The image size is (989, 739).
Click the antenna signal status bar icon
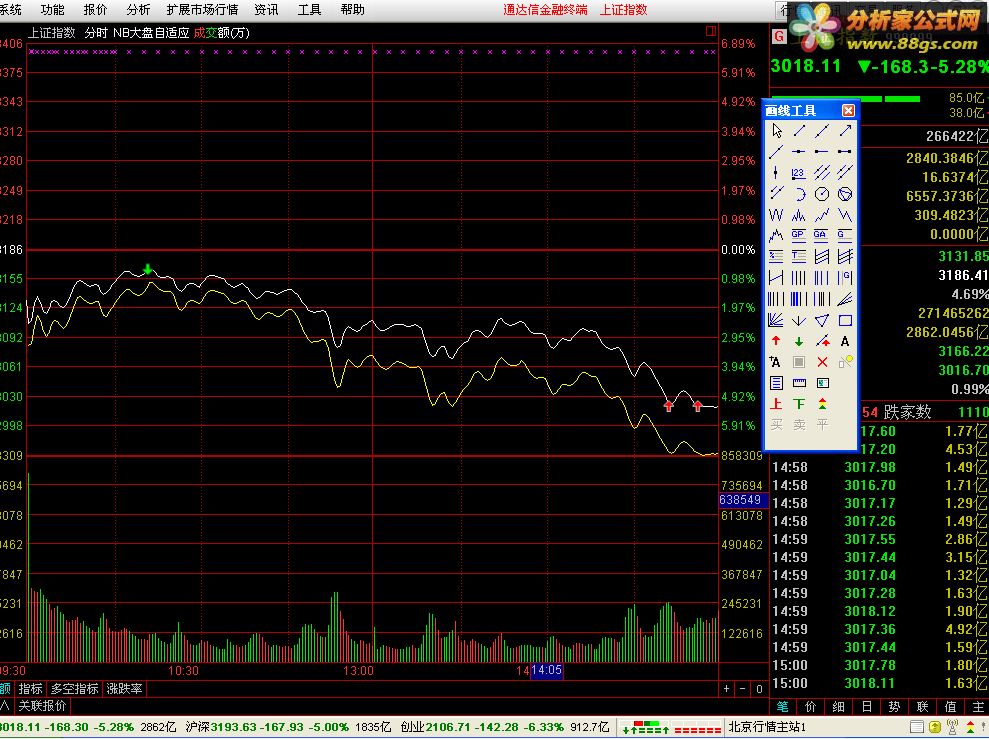coord(953,727)
